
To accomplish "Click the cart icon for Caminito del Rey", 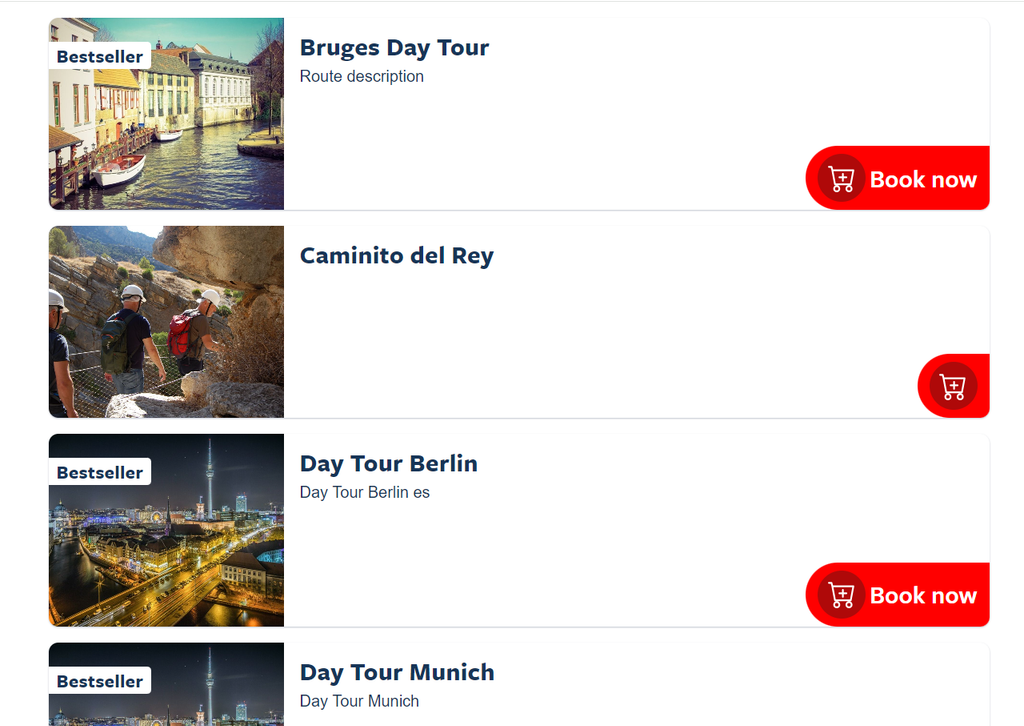I will pos(953,386).
